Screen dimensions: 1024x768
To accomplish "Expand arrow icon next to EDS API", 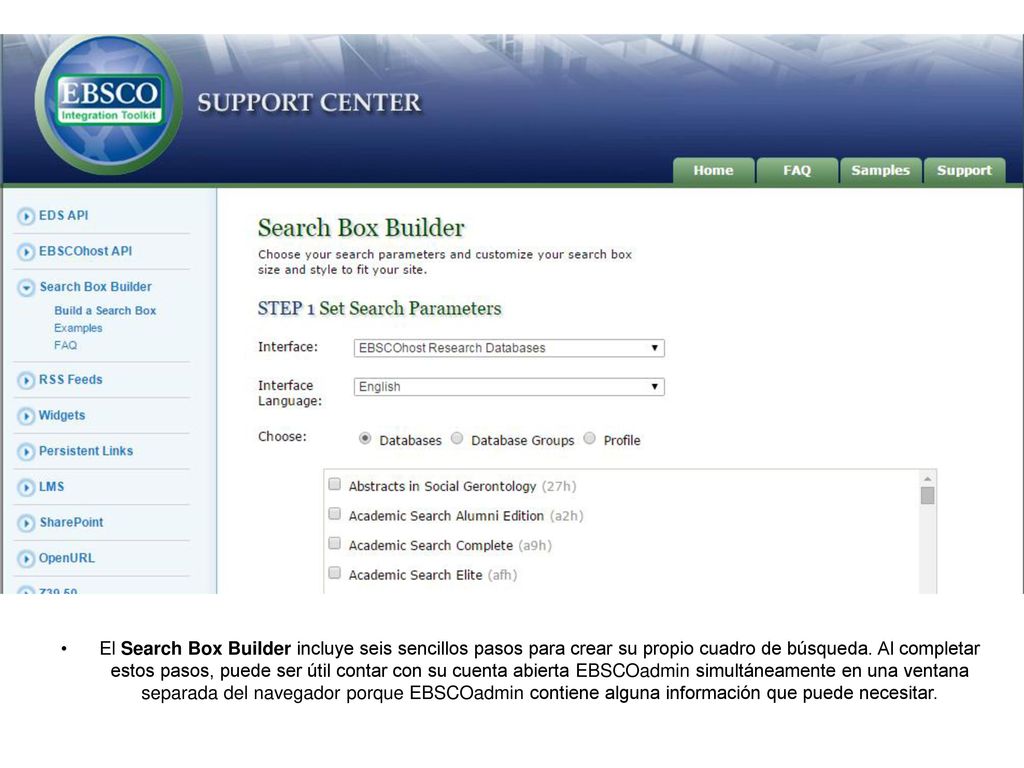I will (x=26, y=216).
